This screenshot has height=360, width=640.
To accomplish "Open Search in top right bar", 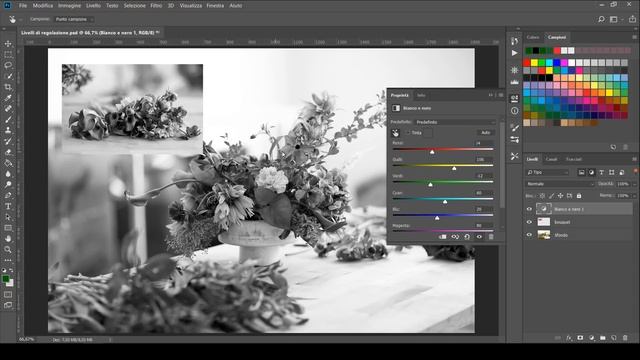I will [x=601, y=19].
